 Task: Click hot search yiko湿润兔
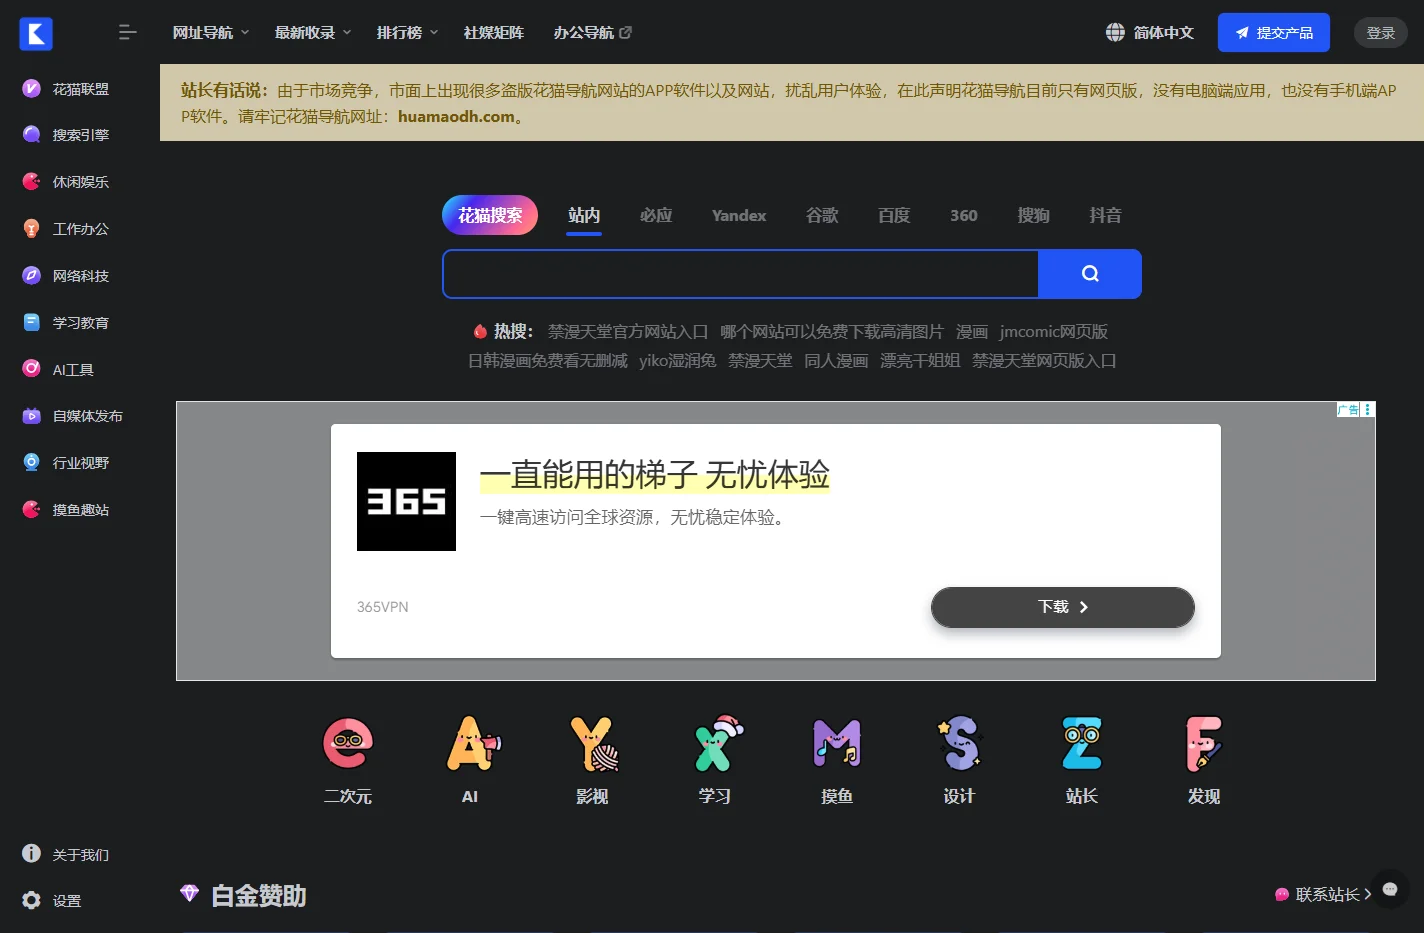[678, 360]
